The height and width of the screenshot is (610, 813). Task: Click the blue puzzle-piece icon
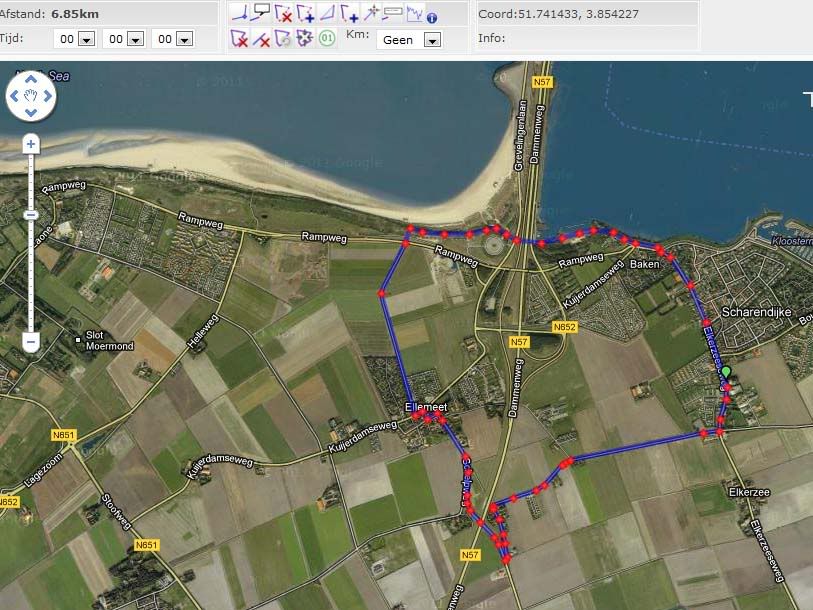point(305,39)
